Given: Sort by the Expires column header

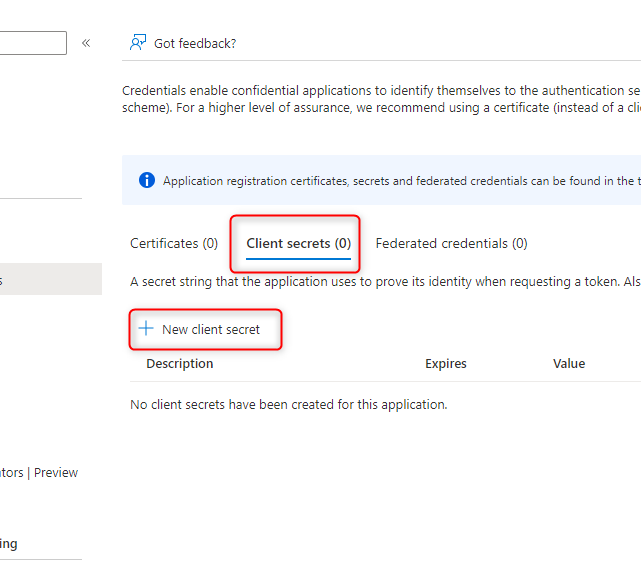Looking at the screenshot, I should click(446, 363).
